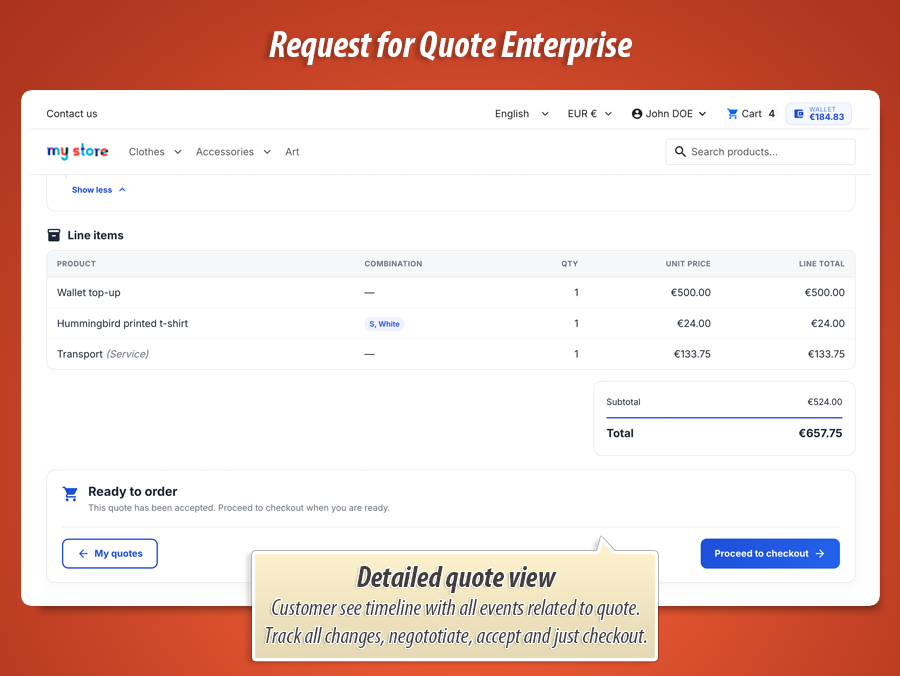Click the Ready to order heading
The image size is (900, 676).
pos(133,492)
